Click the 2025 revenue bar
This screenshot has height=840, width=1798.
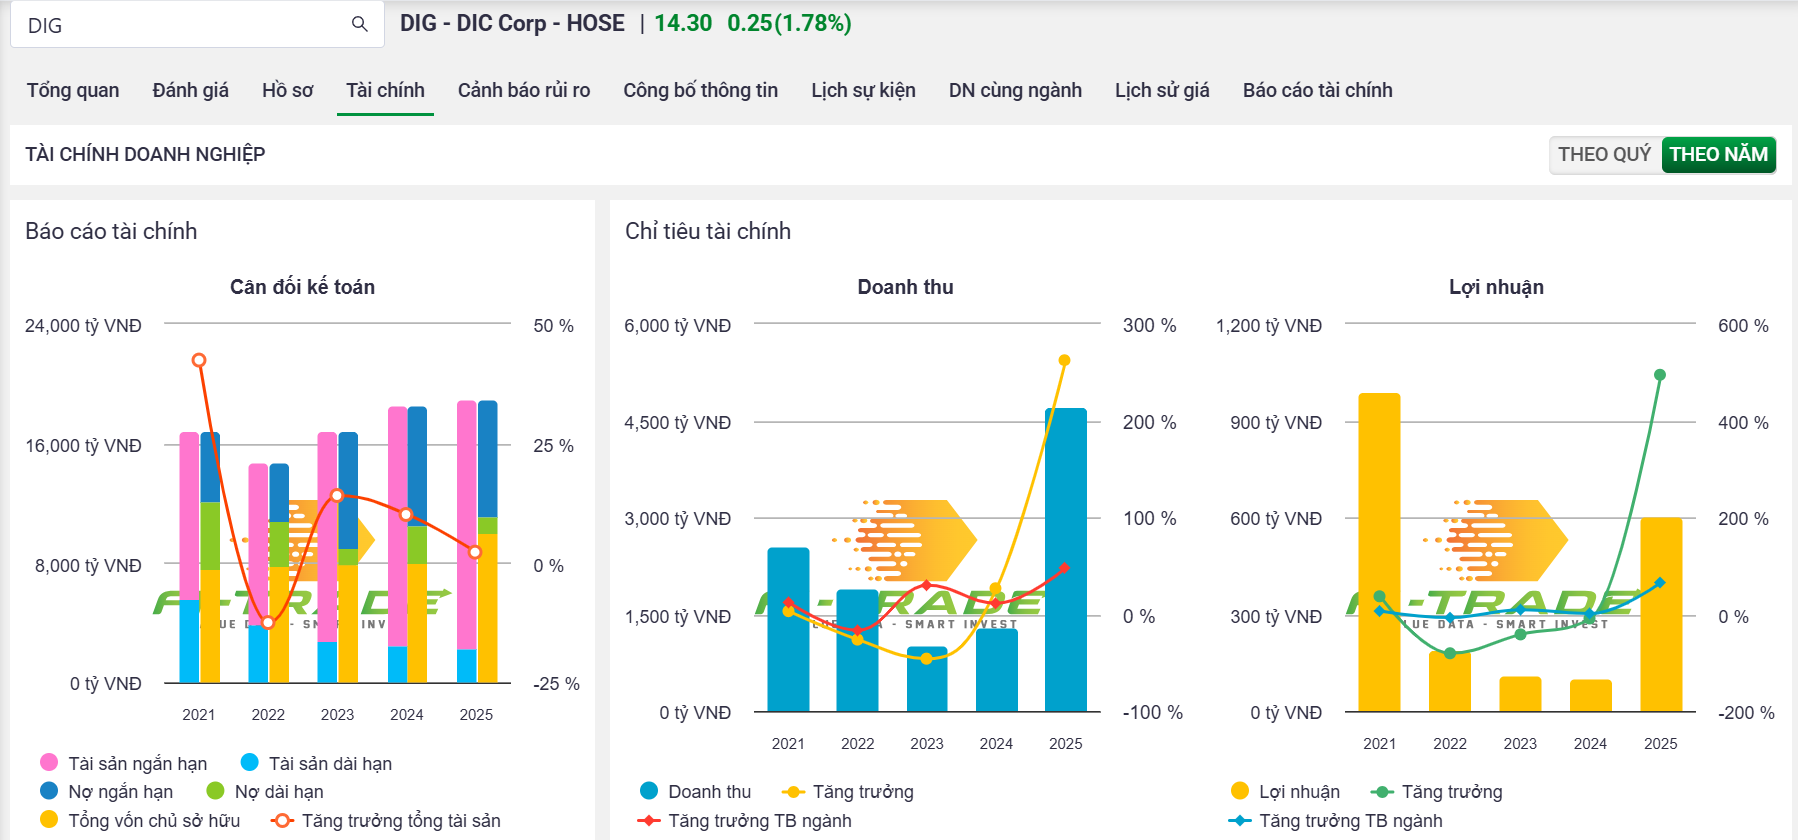coord(1065,560)
